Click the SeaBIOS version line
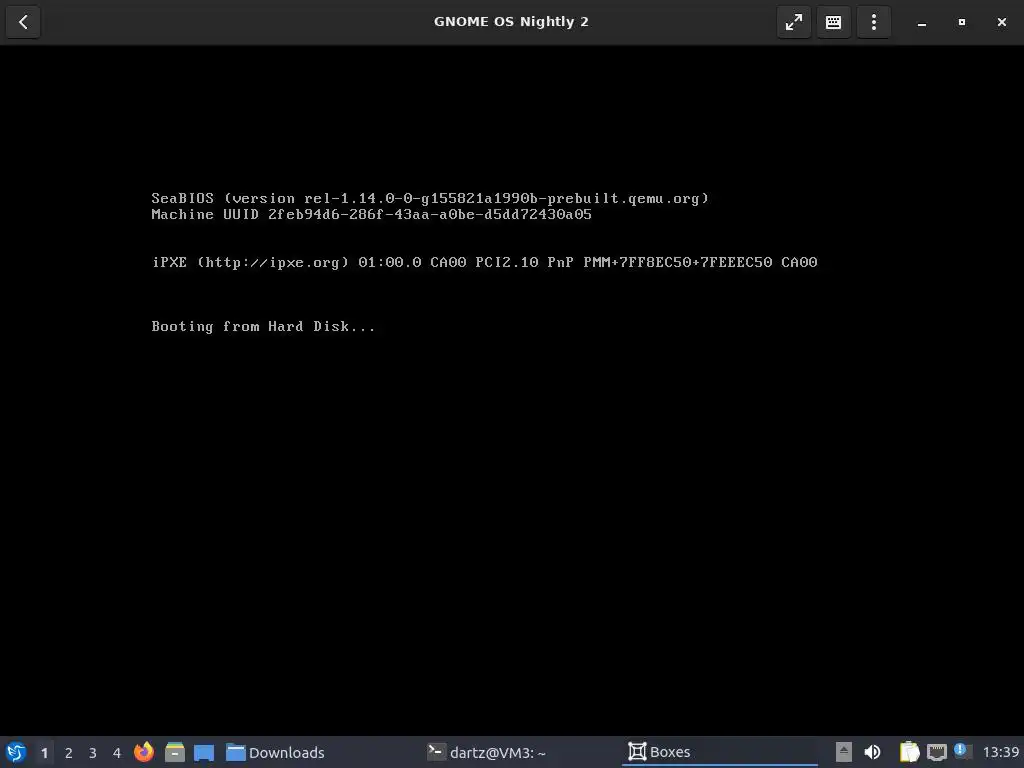Screen dimensions: 1024x768 pyautogui.click(x=430, y=199)
